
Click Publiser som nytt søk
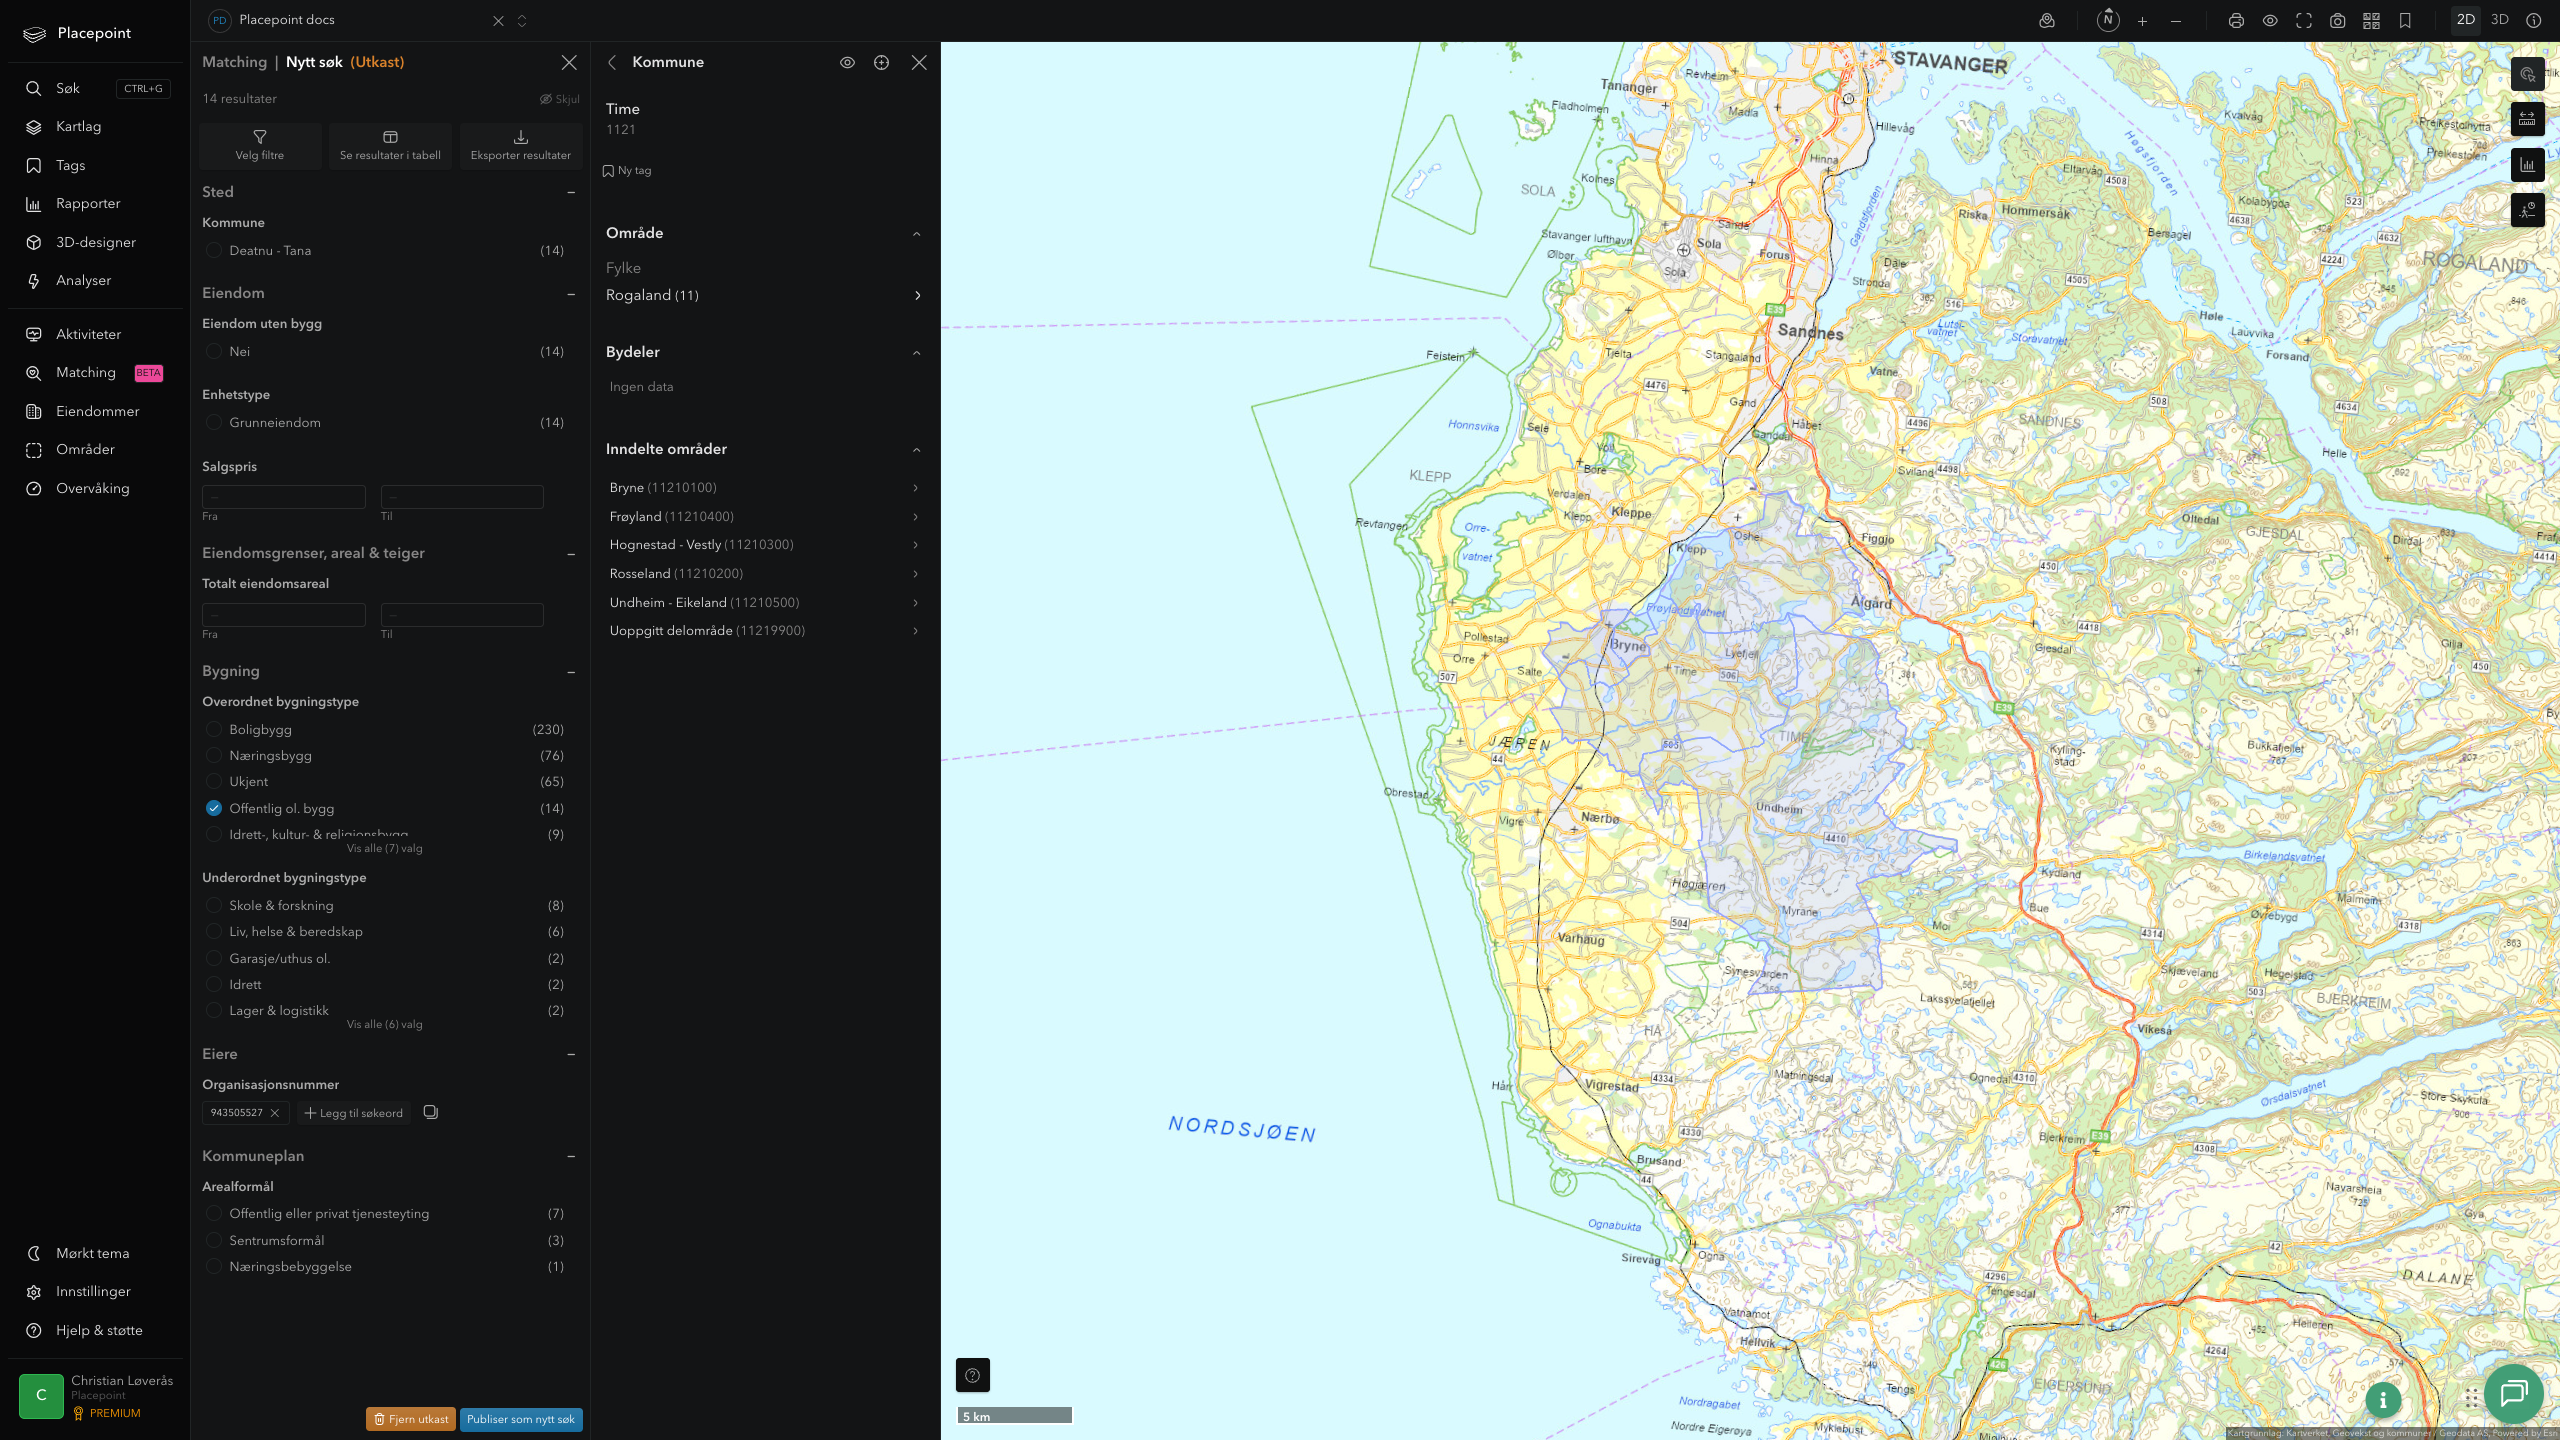[x=521, y=1419]
